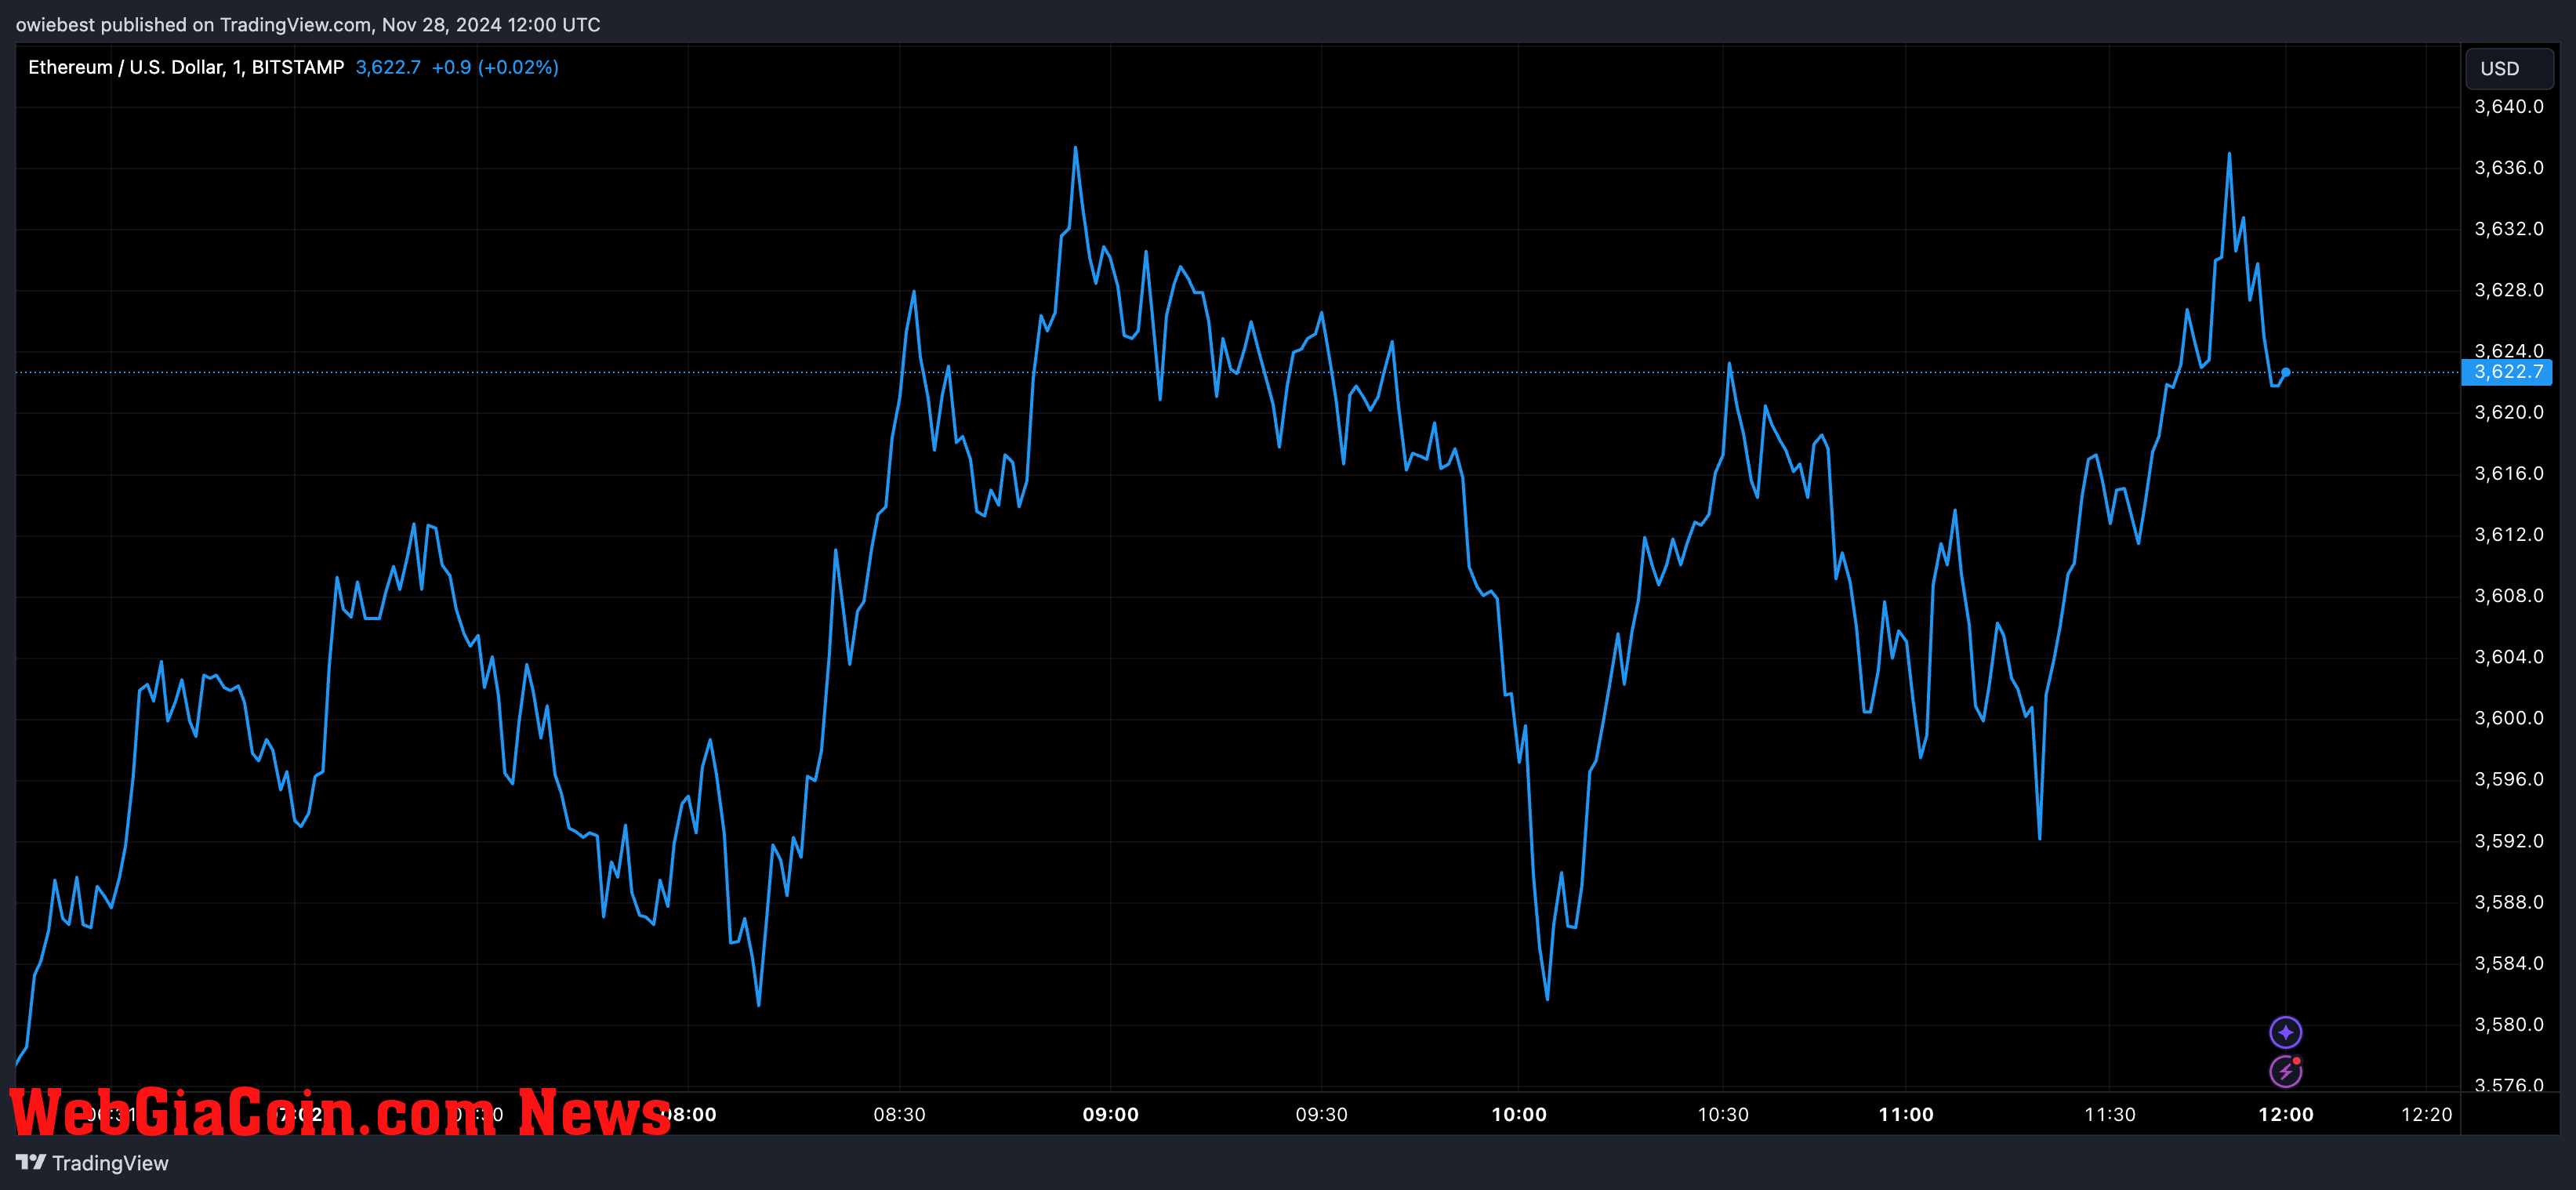Screen dimensions: 2576x1190
Task: Click the 10:30 time axis label
Action: (x=1723, y=1114)
